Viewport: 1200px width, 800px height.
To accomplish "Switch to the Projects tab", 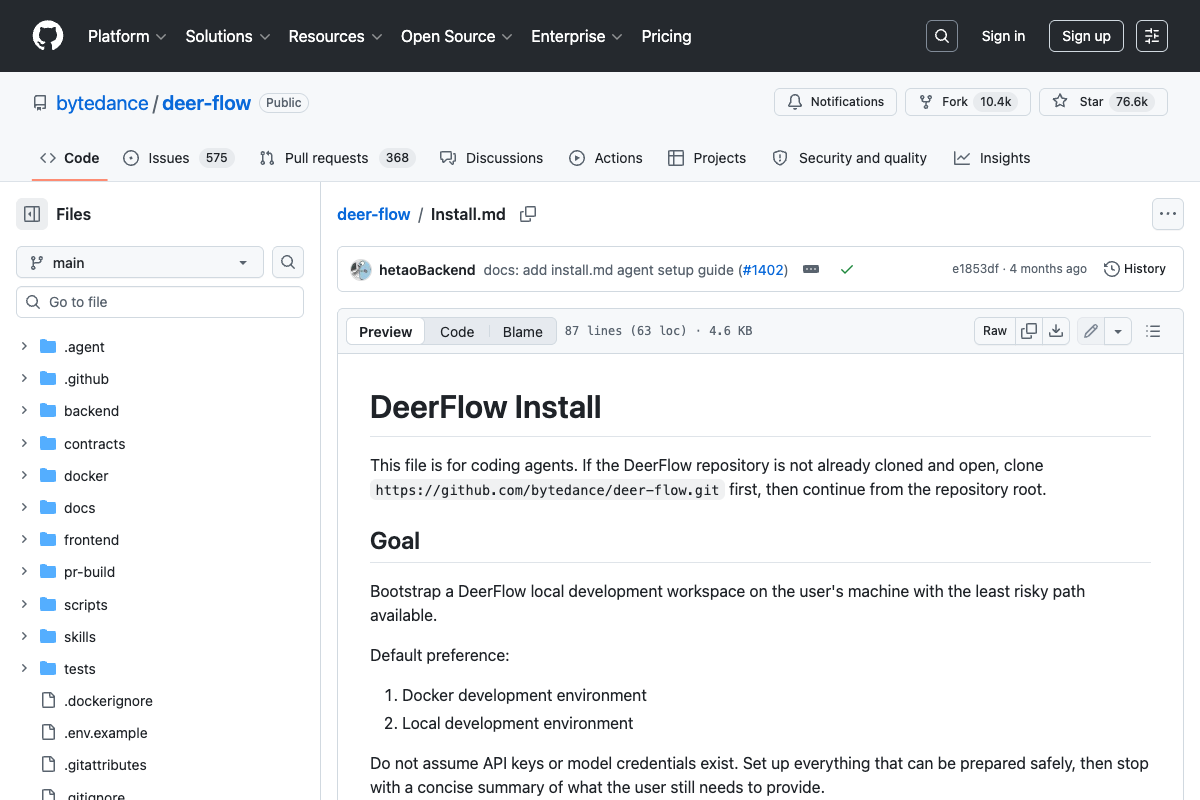I will tap(707, 158).
